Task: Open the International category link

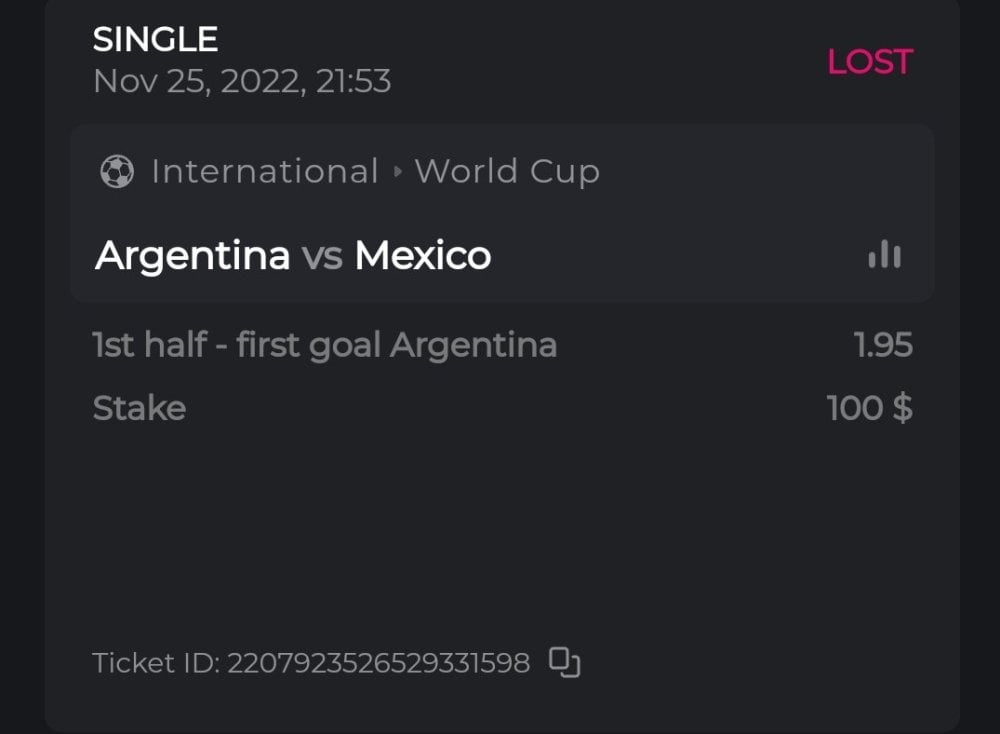Action: pos(264,172)
